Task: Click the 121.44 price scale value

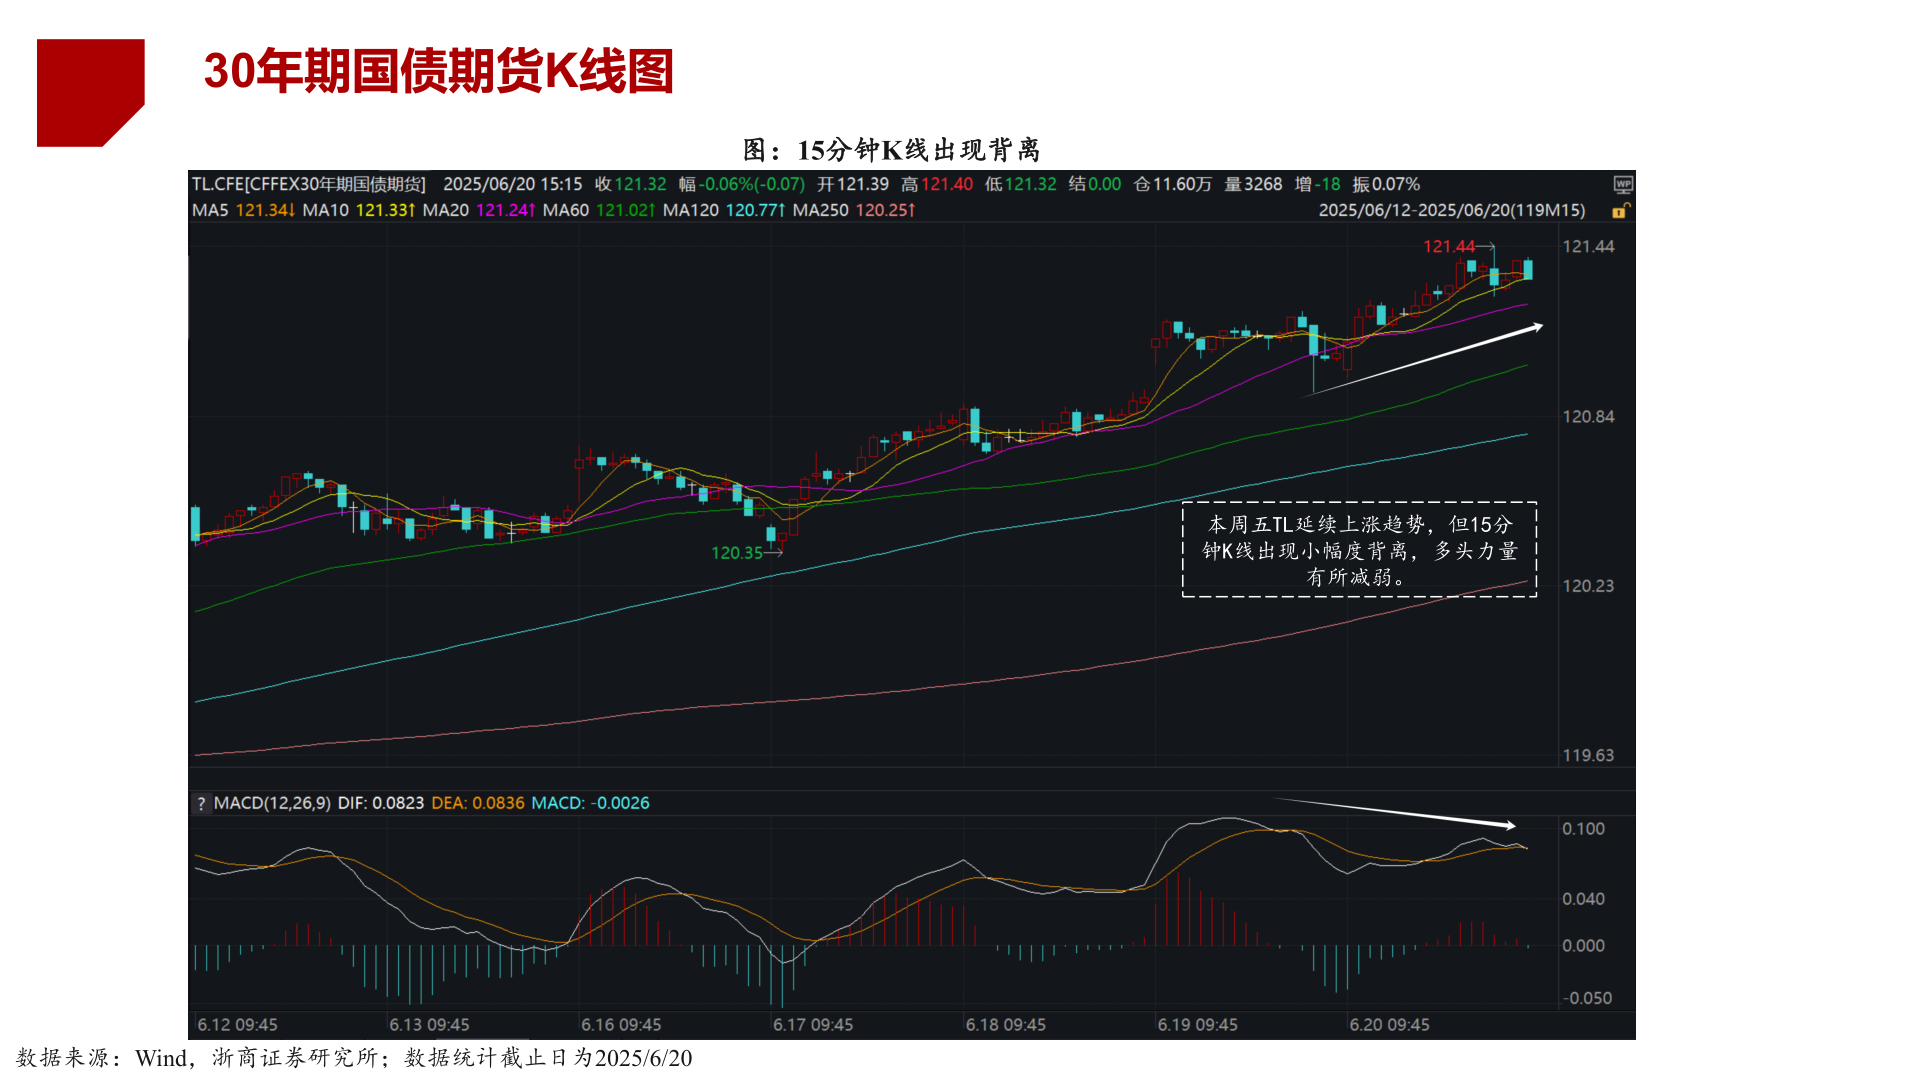Action: [x=1591, y=247]
